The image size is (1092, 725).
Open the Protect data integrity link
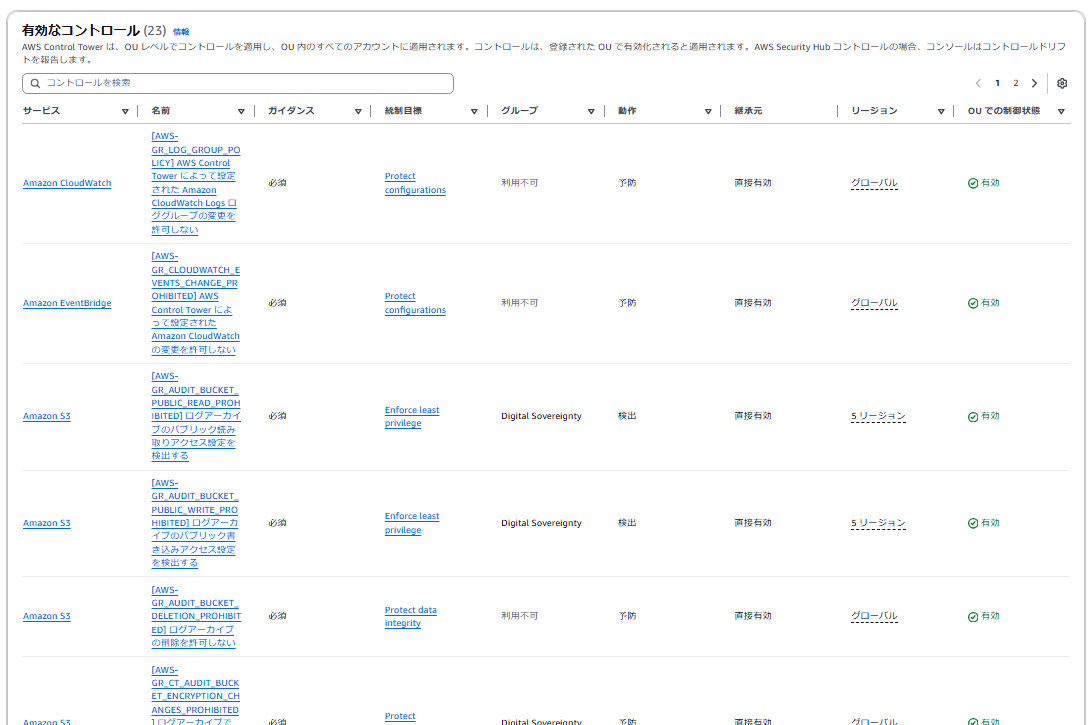pos(410,616)
